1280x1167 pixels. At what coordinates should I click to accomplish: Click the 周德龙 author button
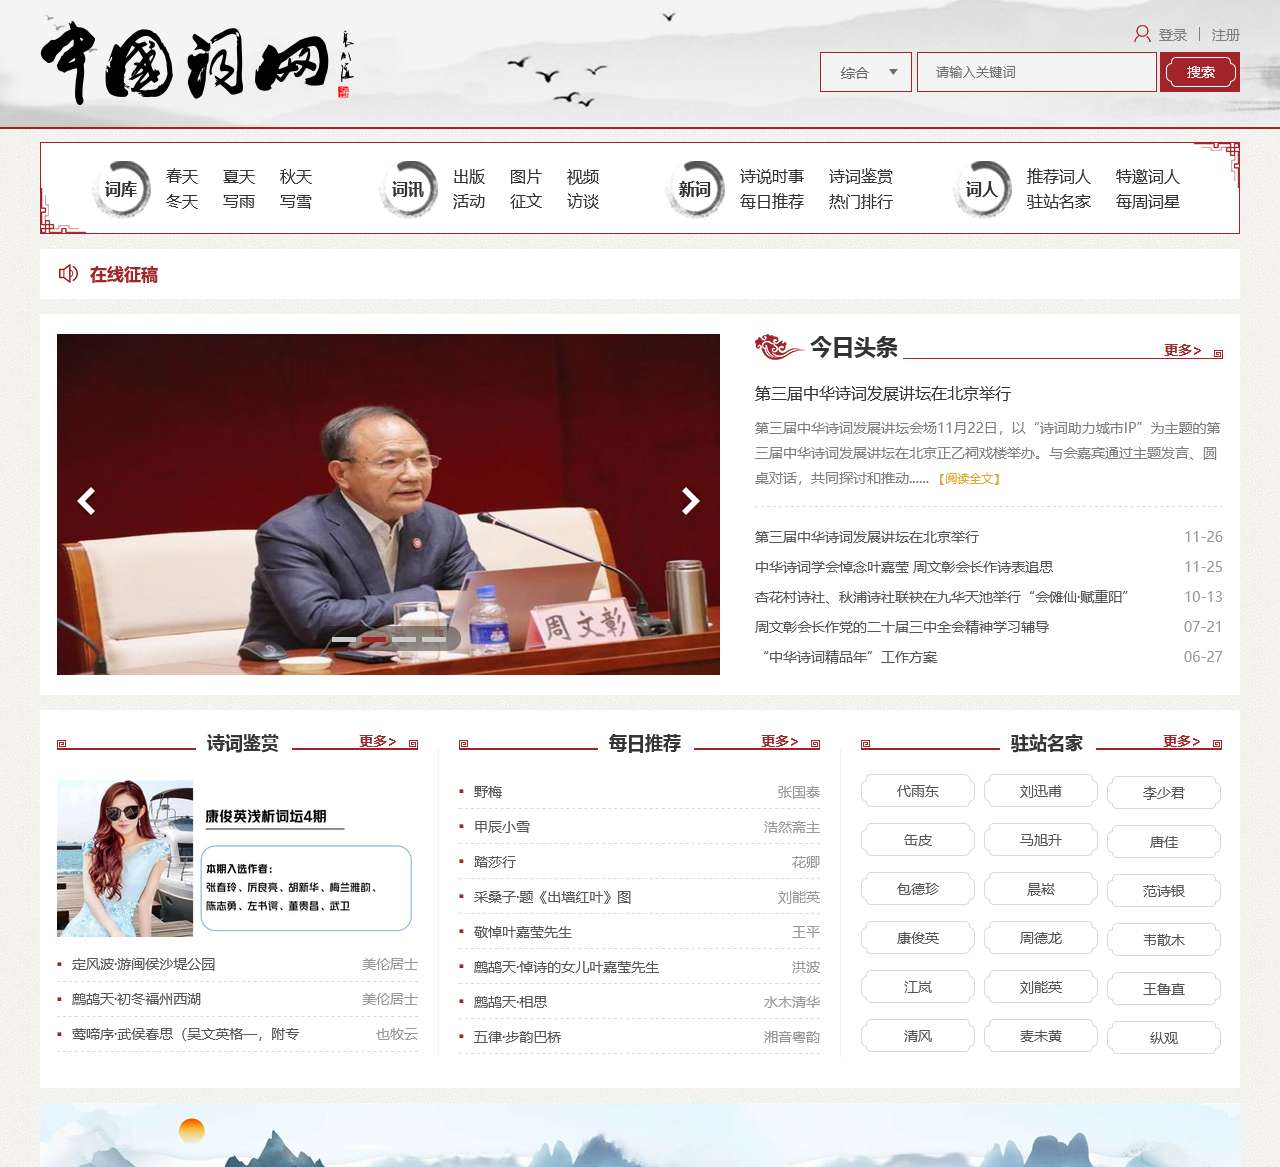[x=1041, y=938]
